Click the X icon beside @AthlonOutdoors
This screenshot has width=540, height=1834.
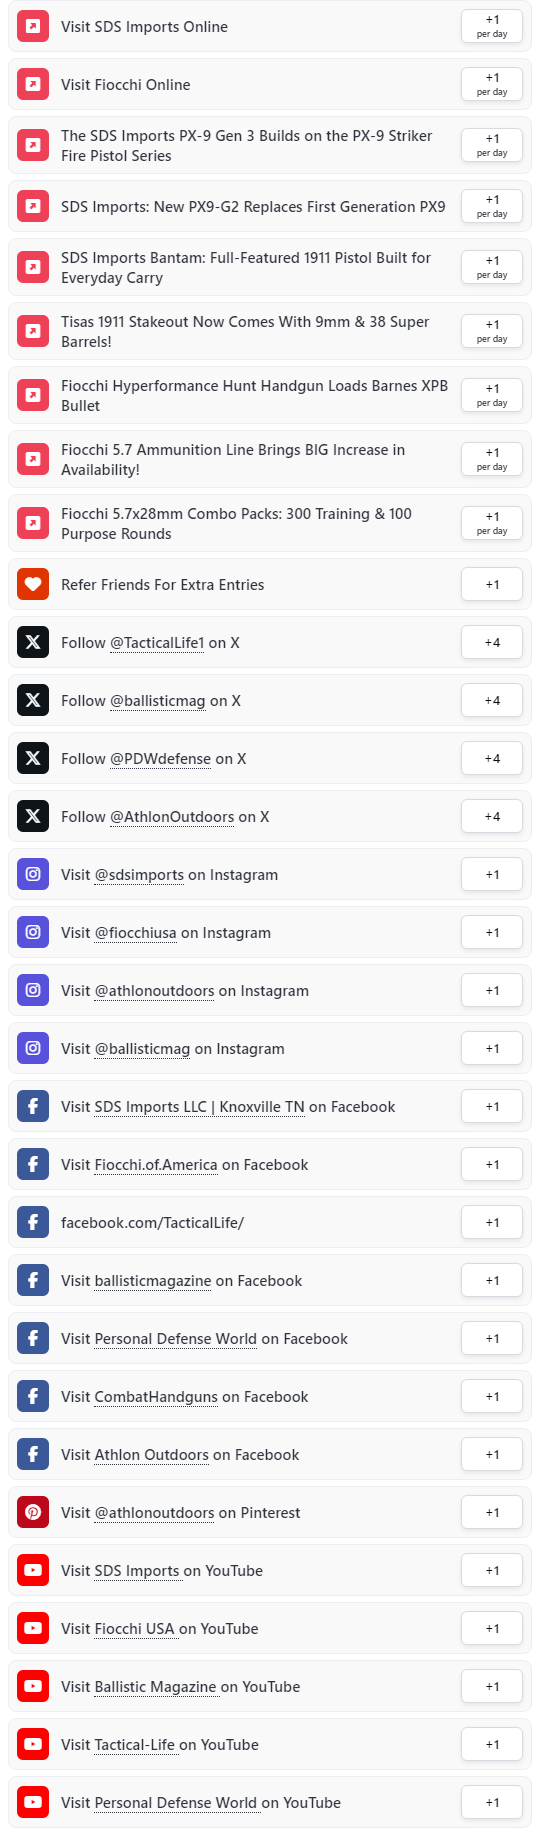coord(33,817)
